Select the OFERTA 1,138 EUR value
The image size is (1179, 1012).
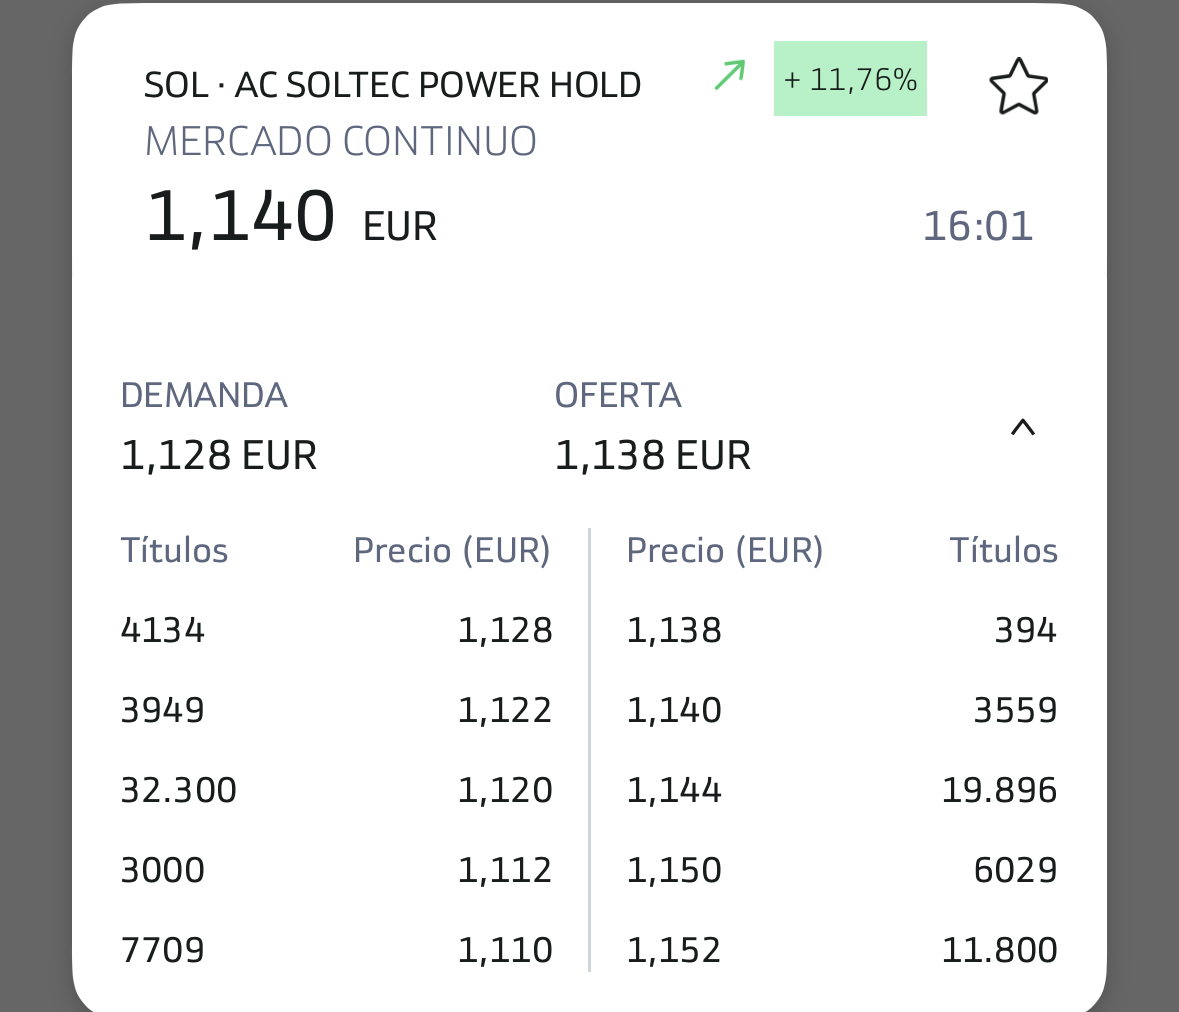click(652, 456)
